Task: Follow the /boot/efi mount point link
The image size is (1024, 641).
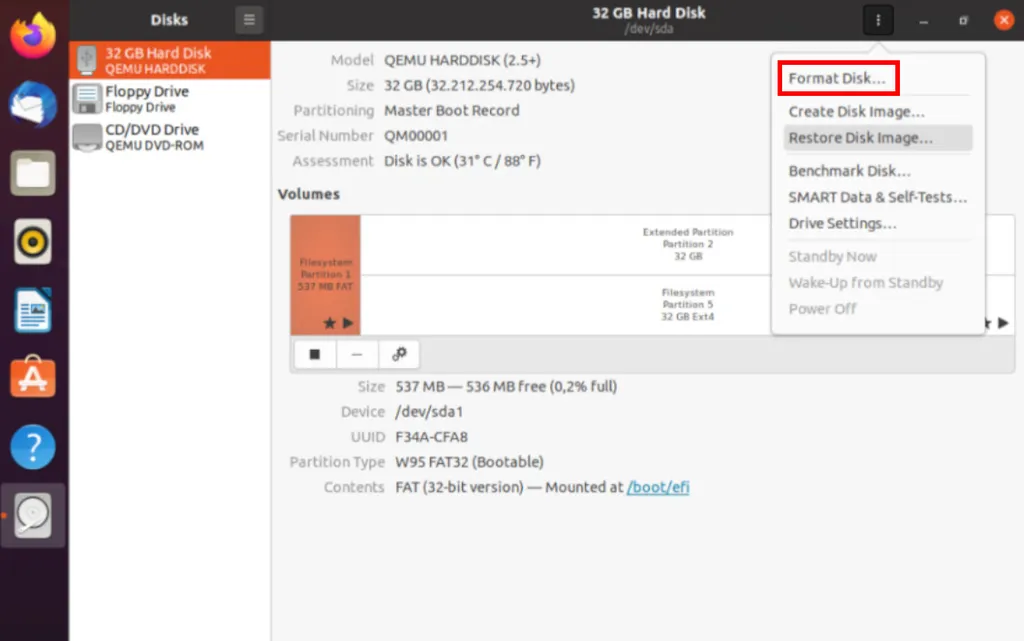Action: pyautogui.click(x=657, y=487)
